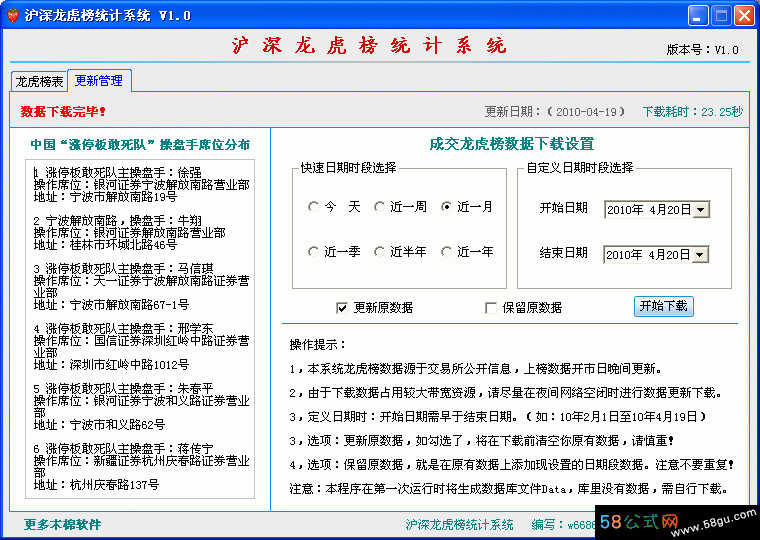The image size is (760, 540).
Task: Open the 开始日期 date dropdown arrow
Action: [701, 210]
